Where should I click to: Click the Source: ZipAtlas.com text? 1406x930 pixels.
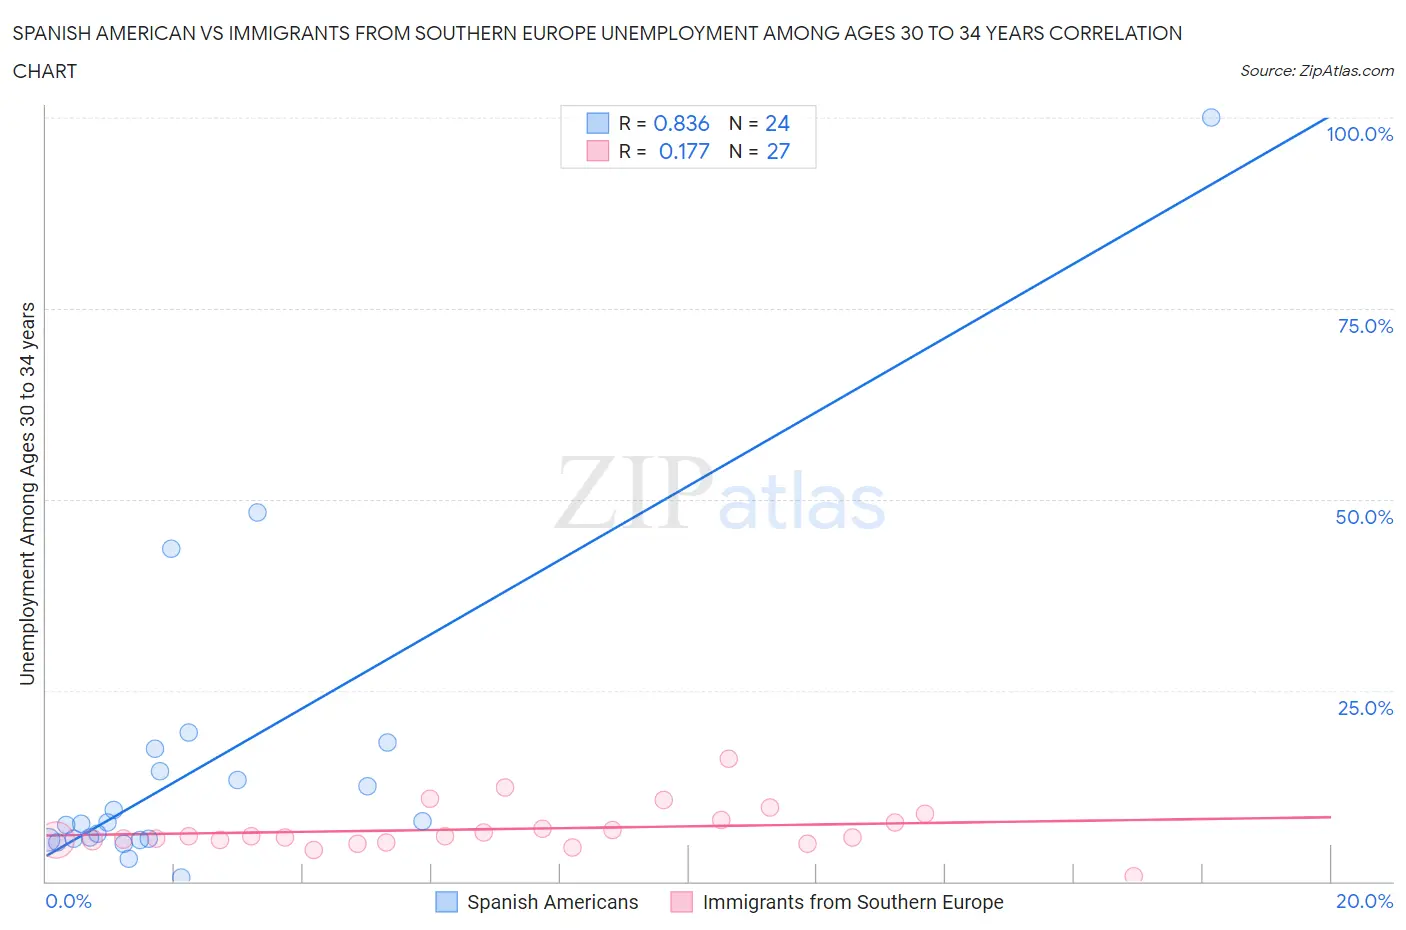(1317, 71)
